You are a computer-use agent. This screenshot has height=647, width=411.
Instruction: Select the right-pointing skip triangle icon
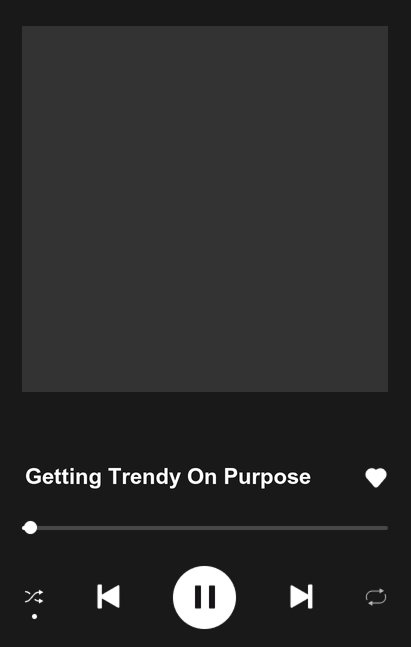(301, 597)
